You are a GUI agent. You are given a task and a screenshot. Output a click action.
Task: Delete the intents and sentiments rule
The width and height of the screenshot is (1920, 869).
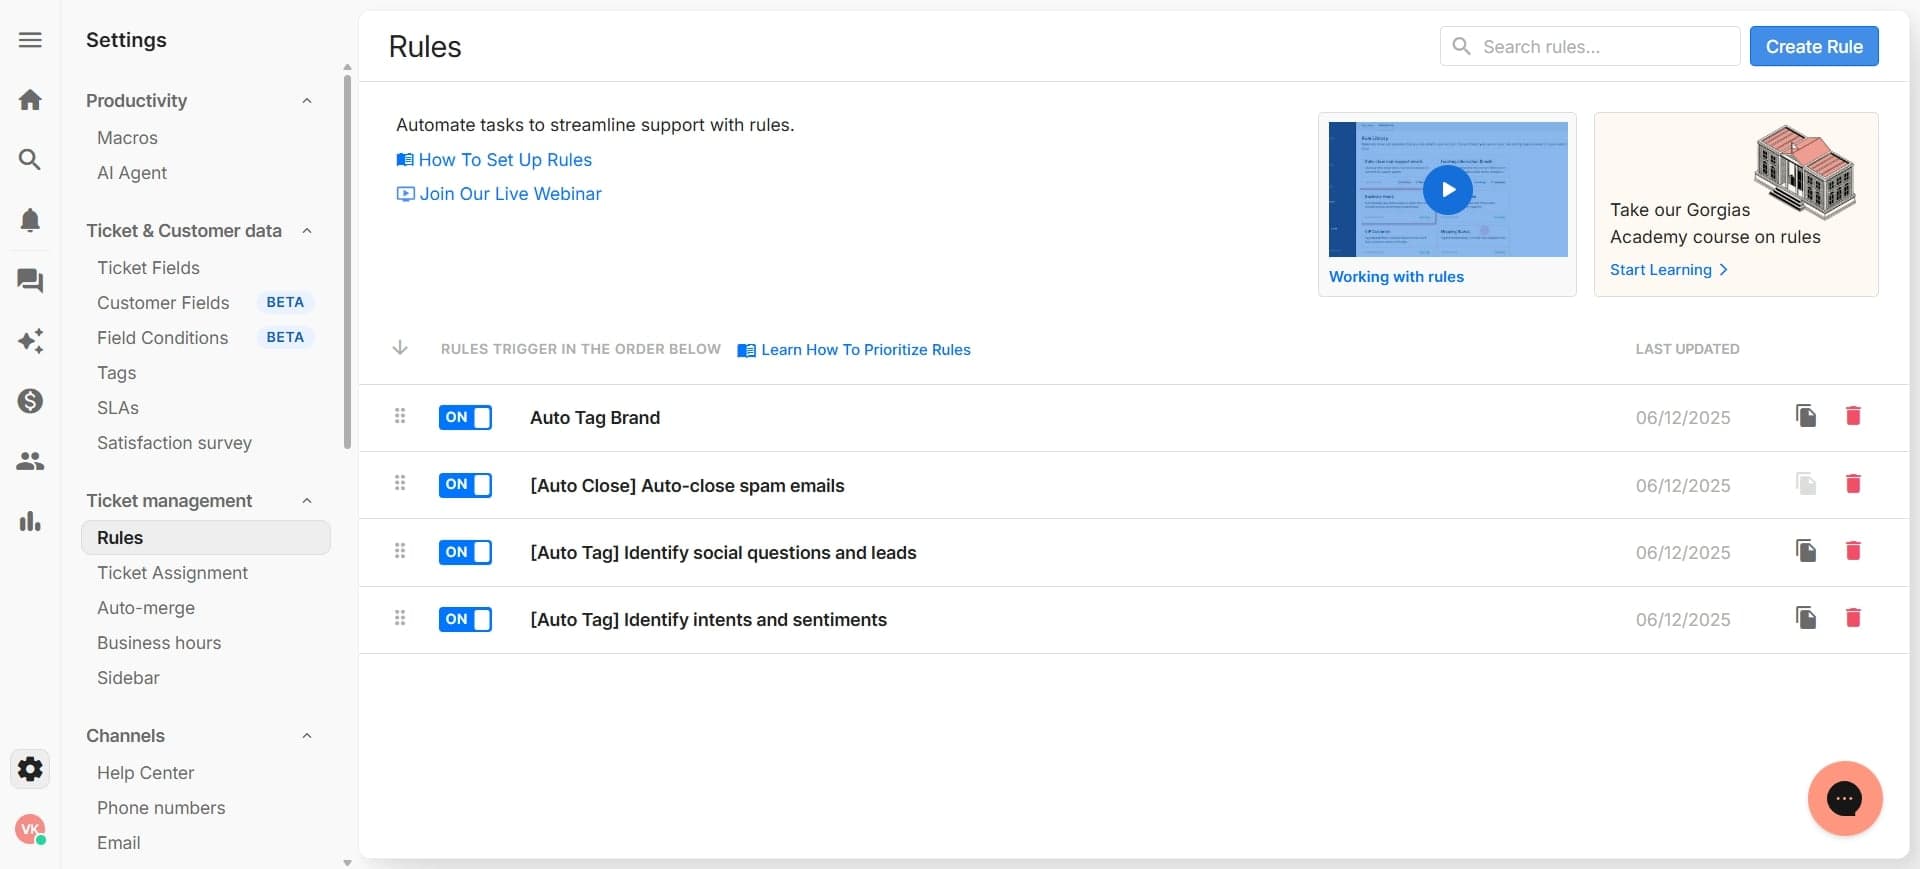pos(1853,618)
